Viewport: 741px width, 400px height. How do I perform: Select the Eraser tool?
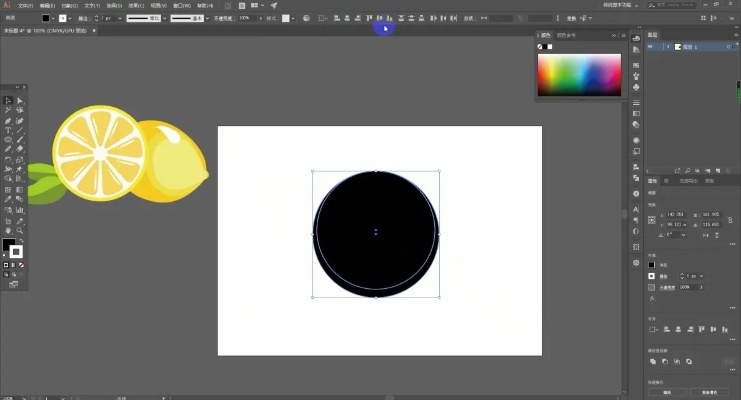click(20, 149)
